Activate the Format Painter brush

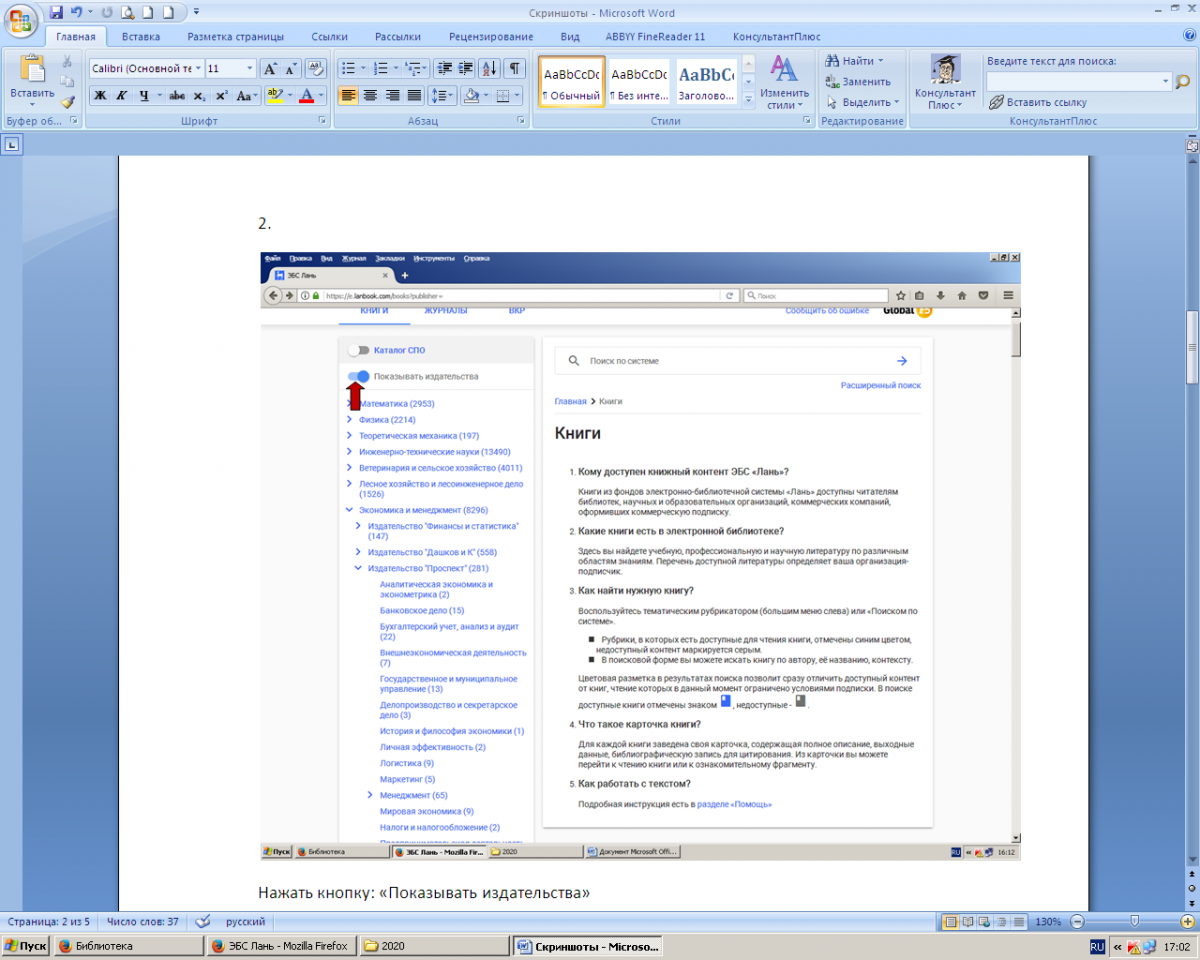(x=67, y=101)
